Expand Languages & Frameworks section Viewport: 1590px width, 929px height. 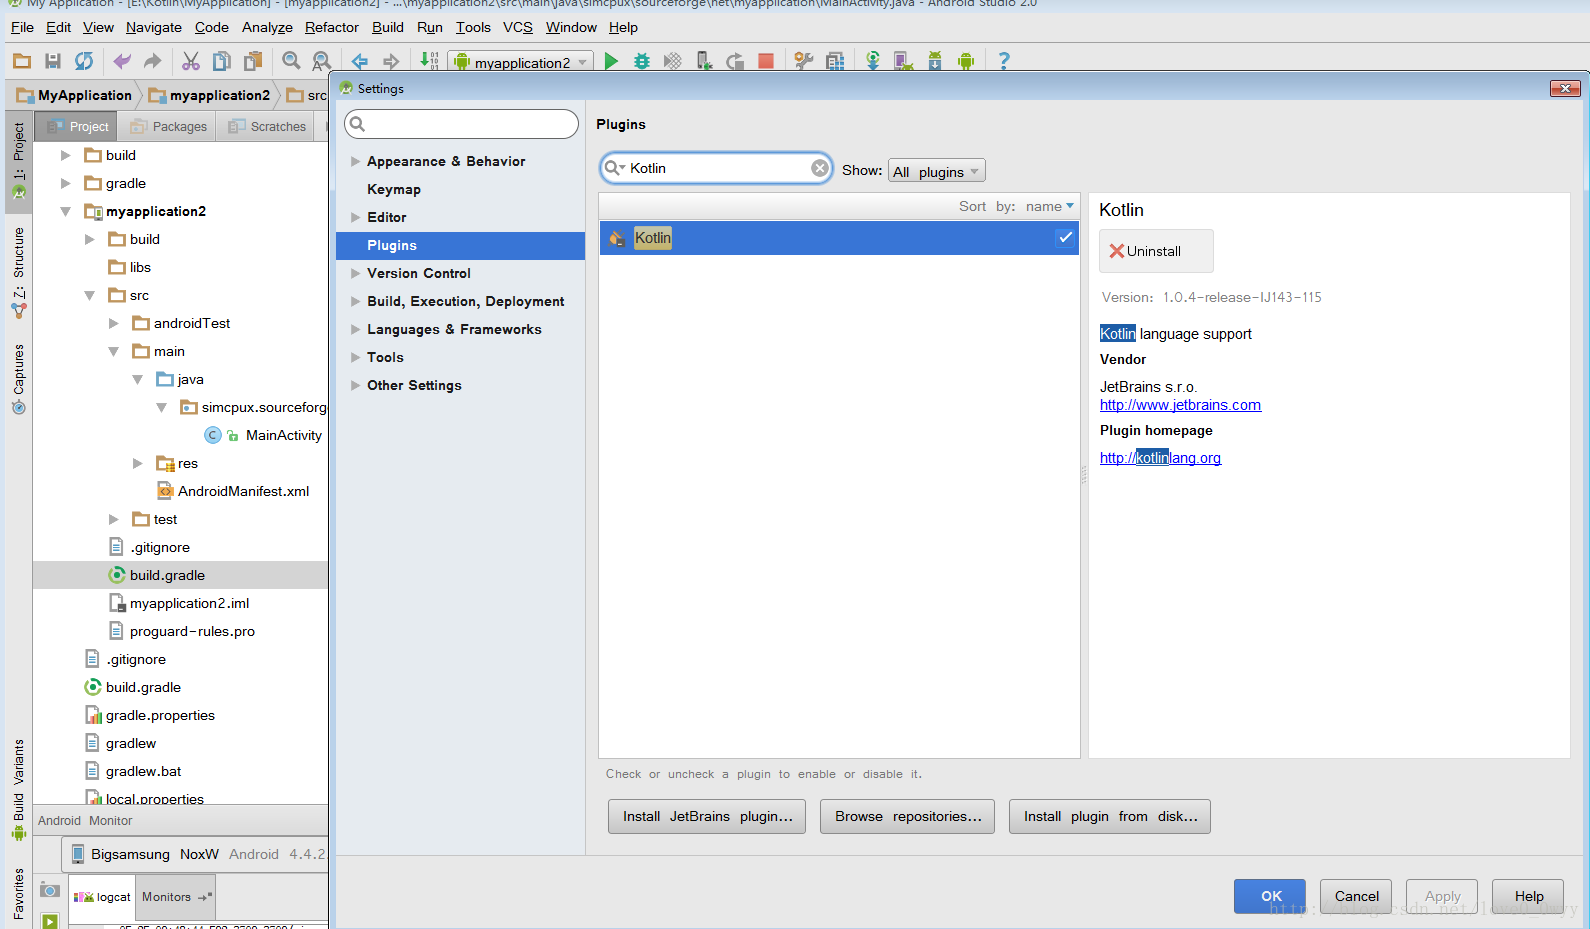pyautogui.click(x=355, y=329)
